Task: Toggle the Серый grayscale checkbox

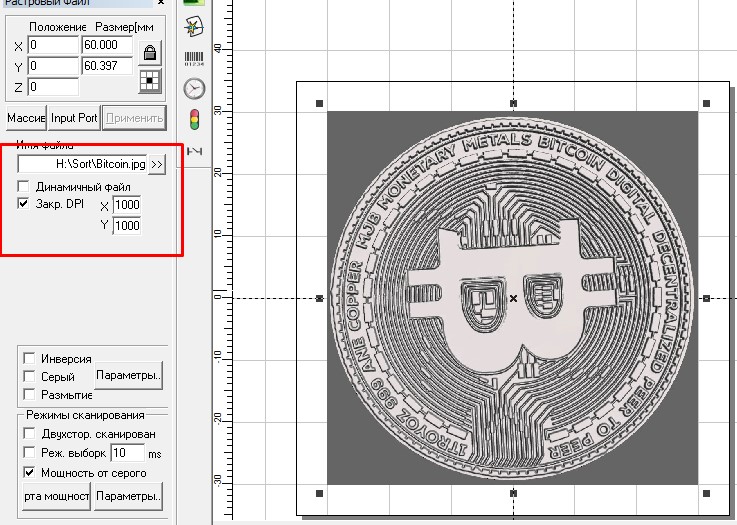Action: (29, 377)
